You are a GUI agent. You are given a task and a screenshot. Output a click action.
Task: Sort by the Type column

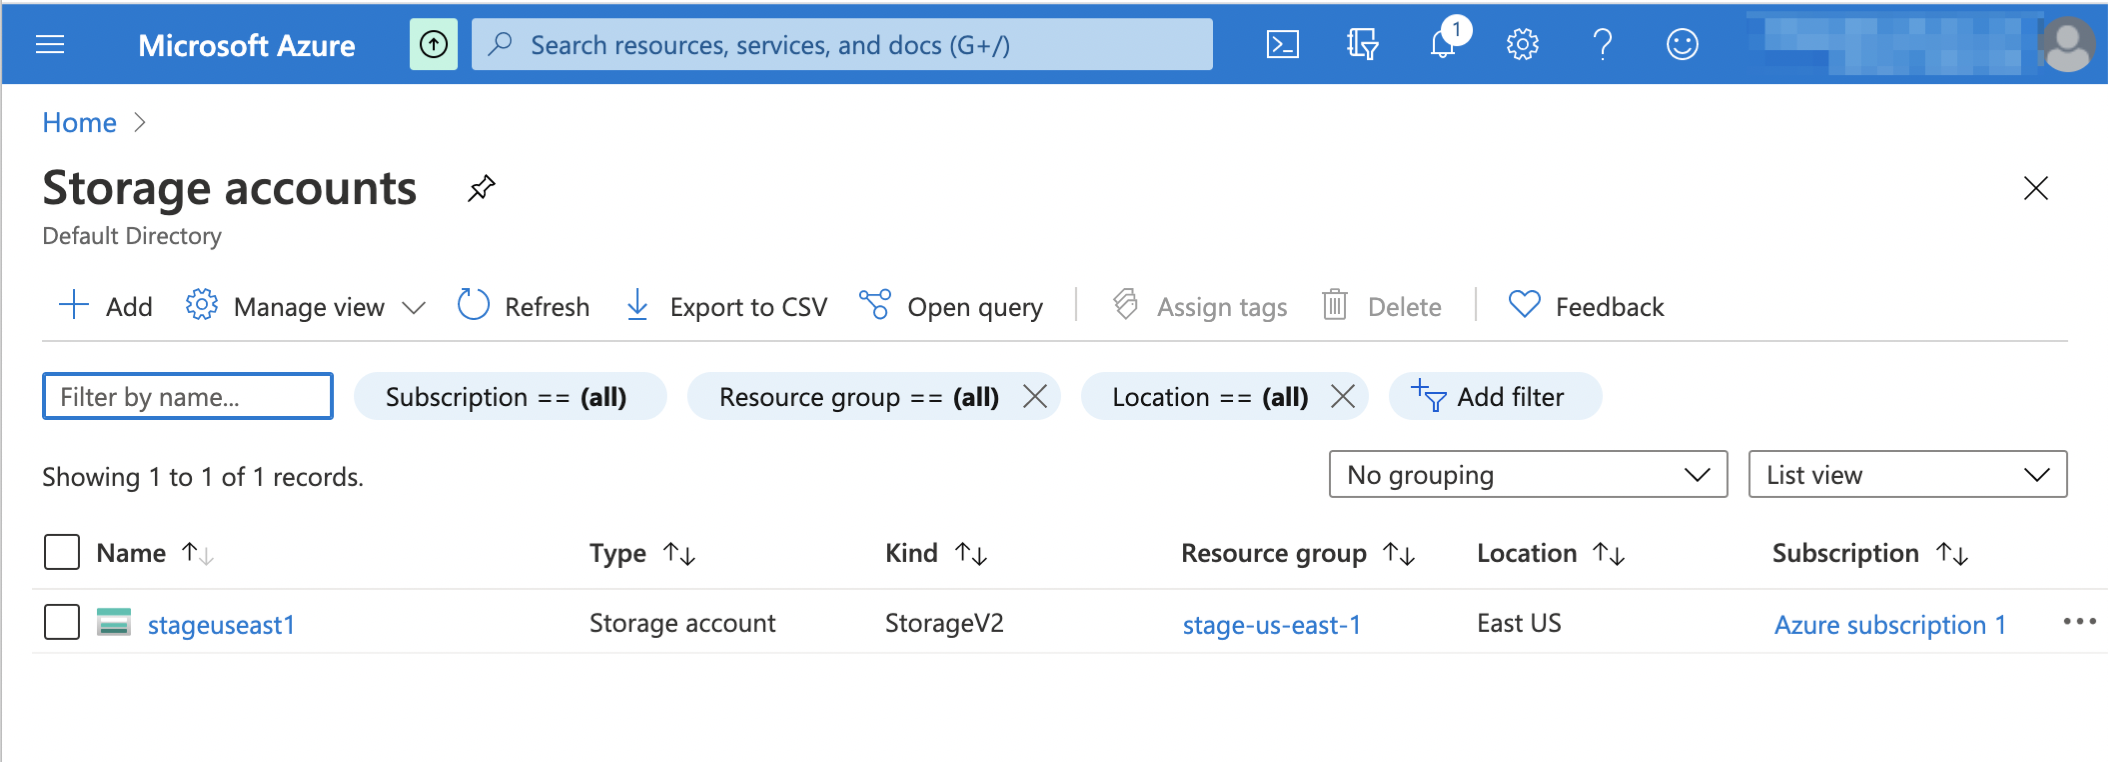642,553
